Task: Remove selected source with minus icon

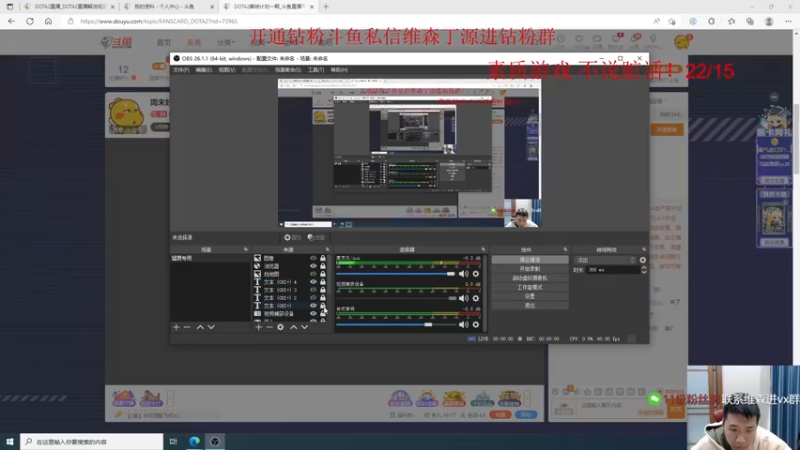Action: [269, 327]
